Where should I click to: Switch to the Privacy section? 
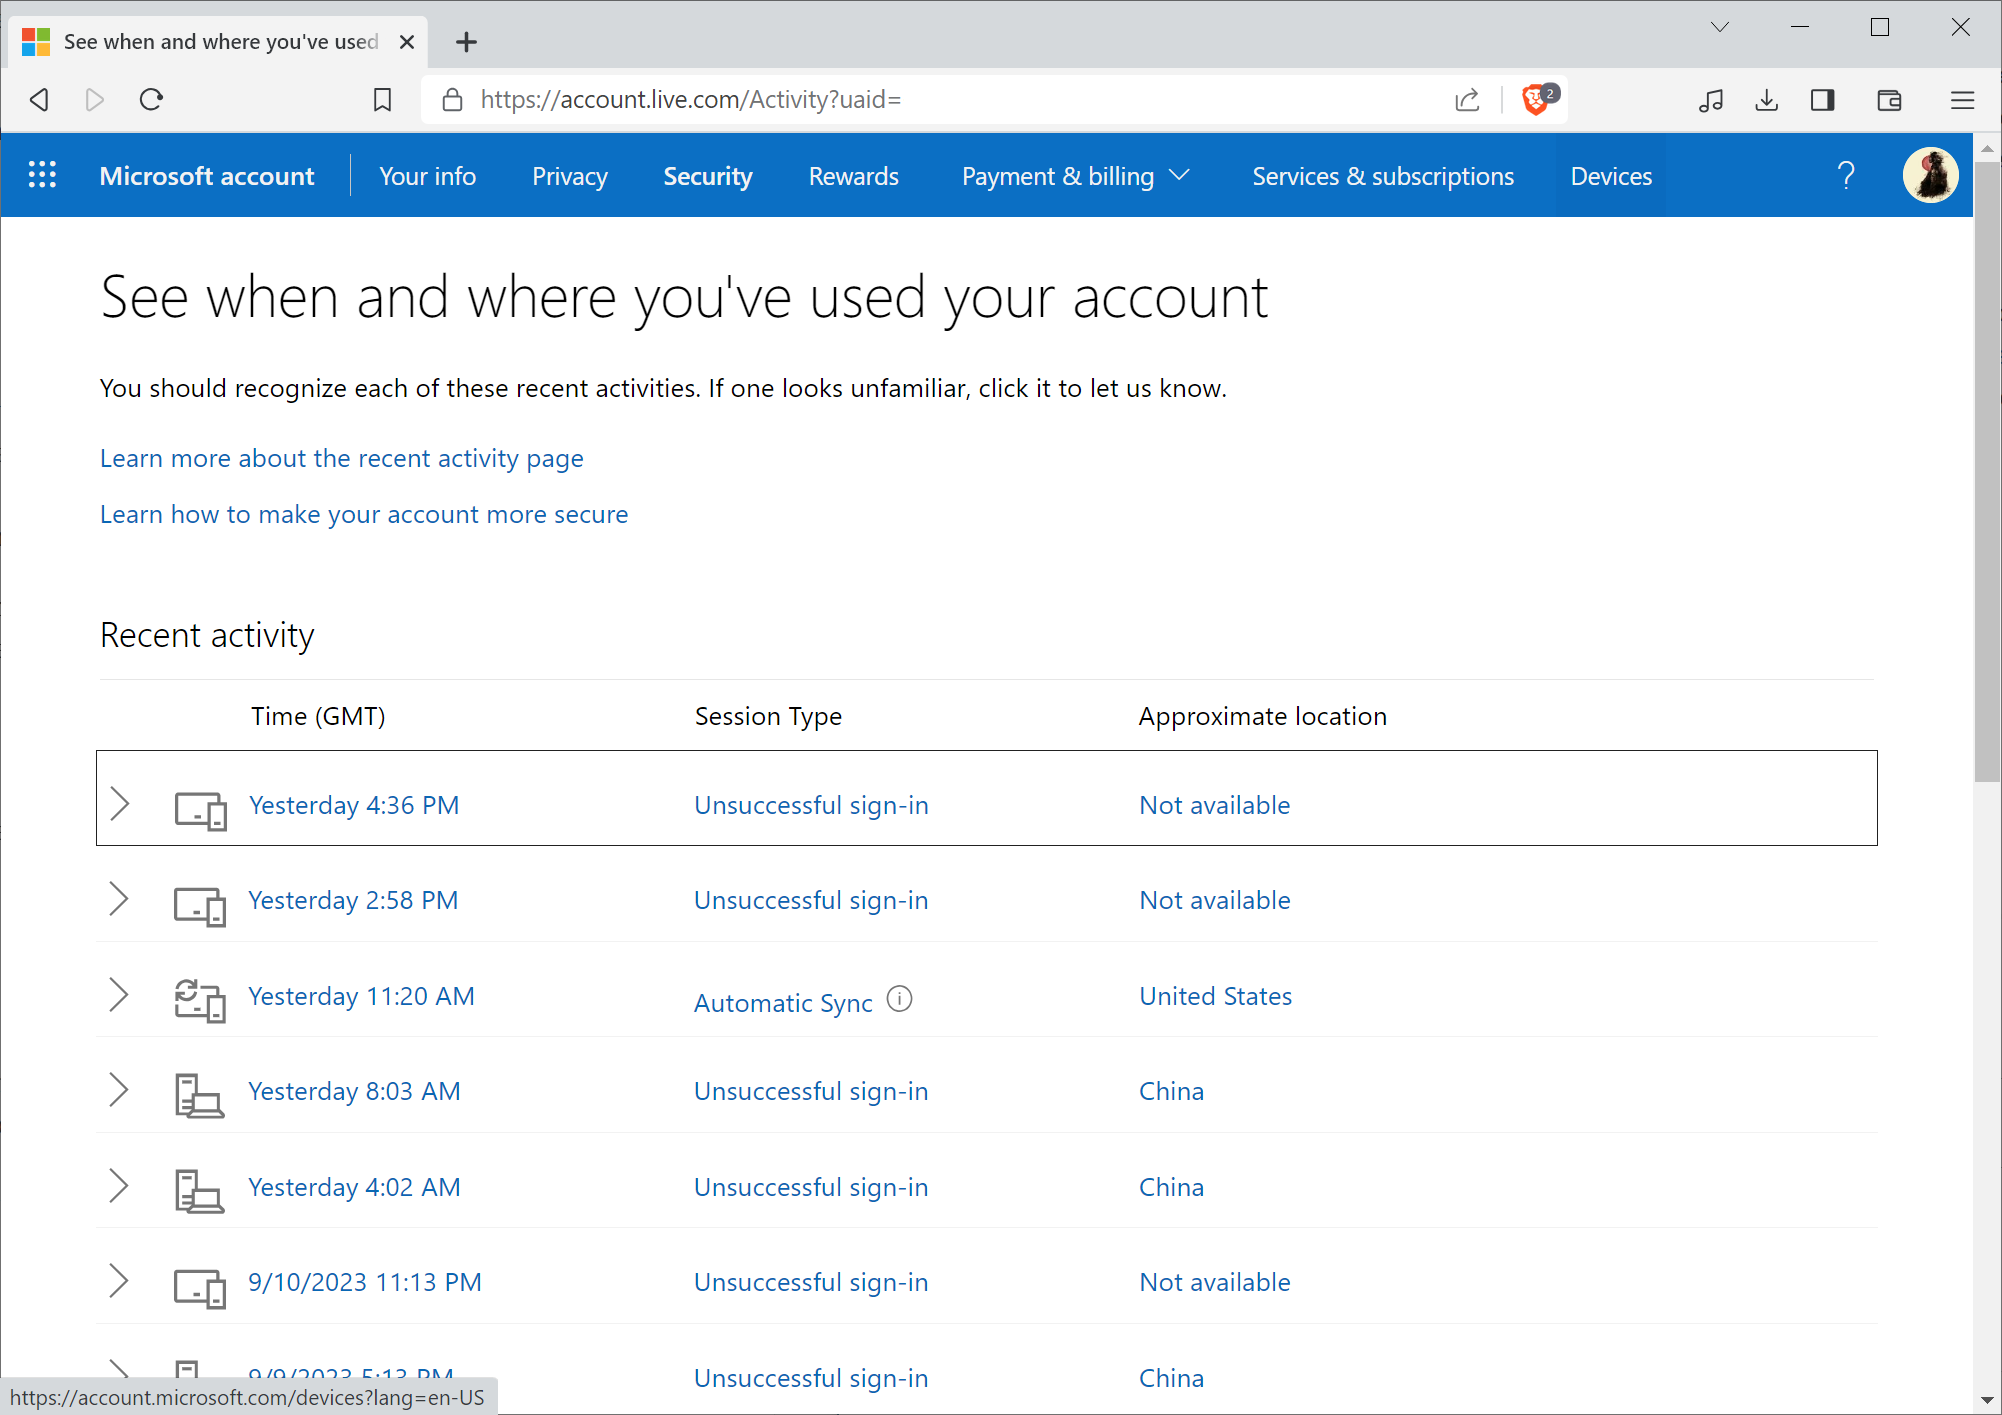[569, 175]
